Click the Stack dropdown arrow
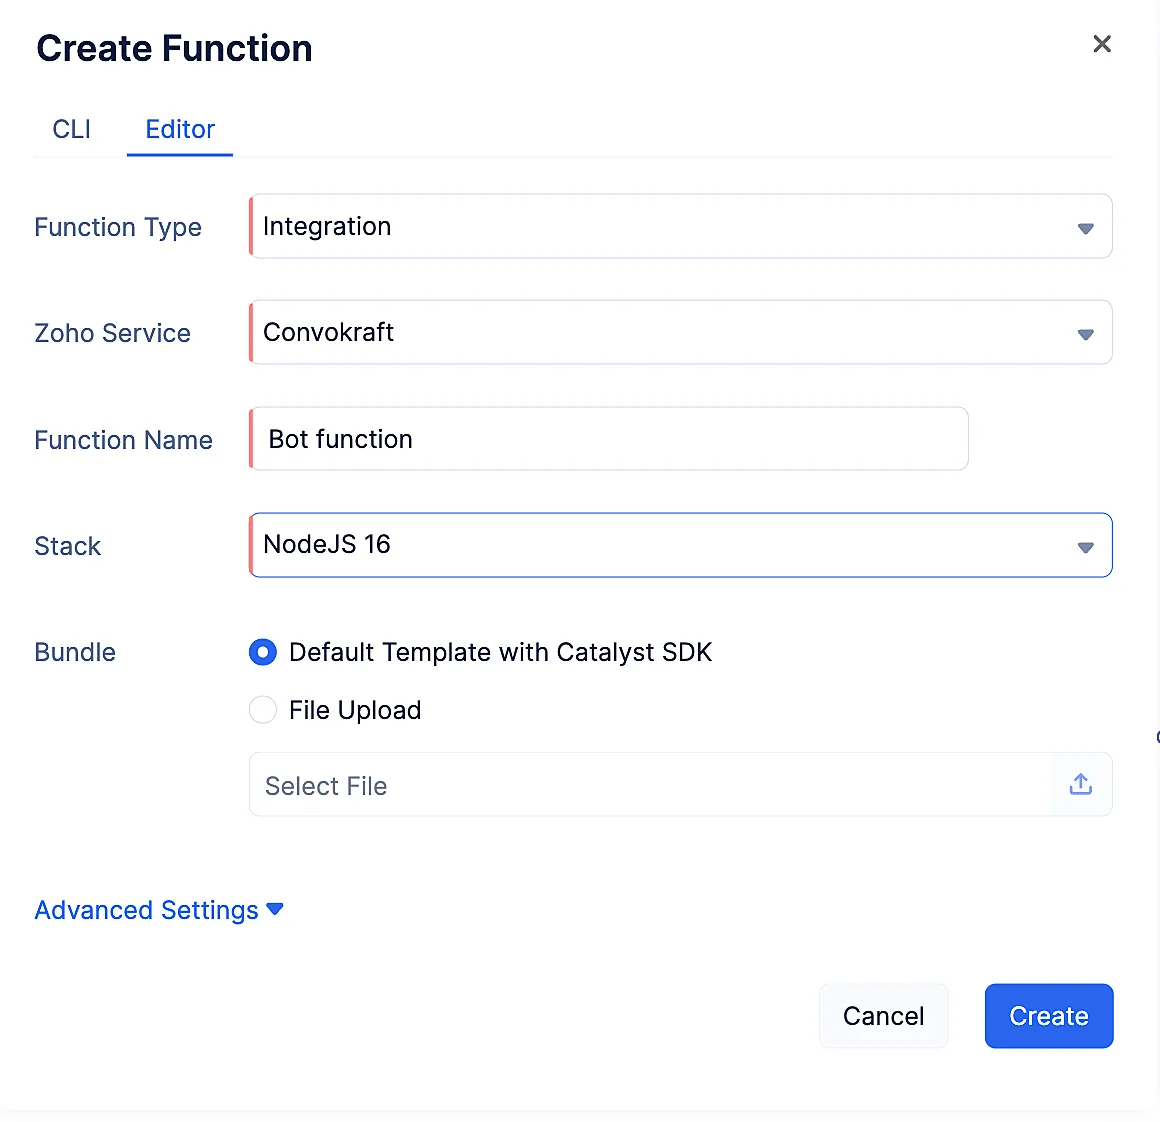The image size is (1160, 1122). pyautogui.click(x=1085, y=547)
